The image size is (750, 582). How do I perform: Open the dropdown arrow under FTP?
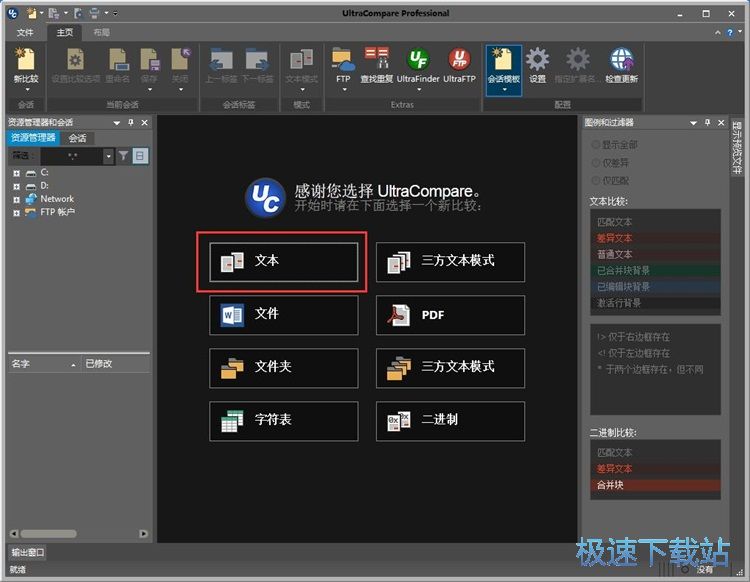344,89
